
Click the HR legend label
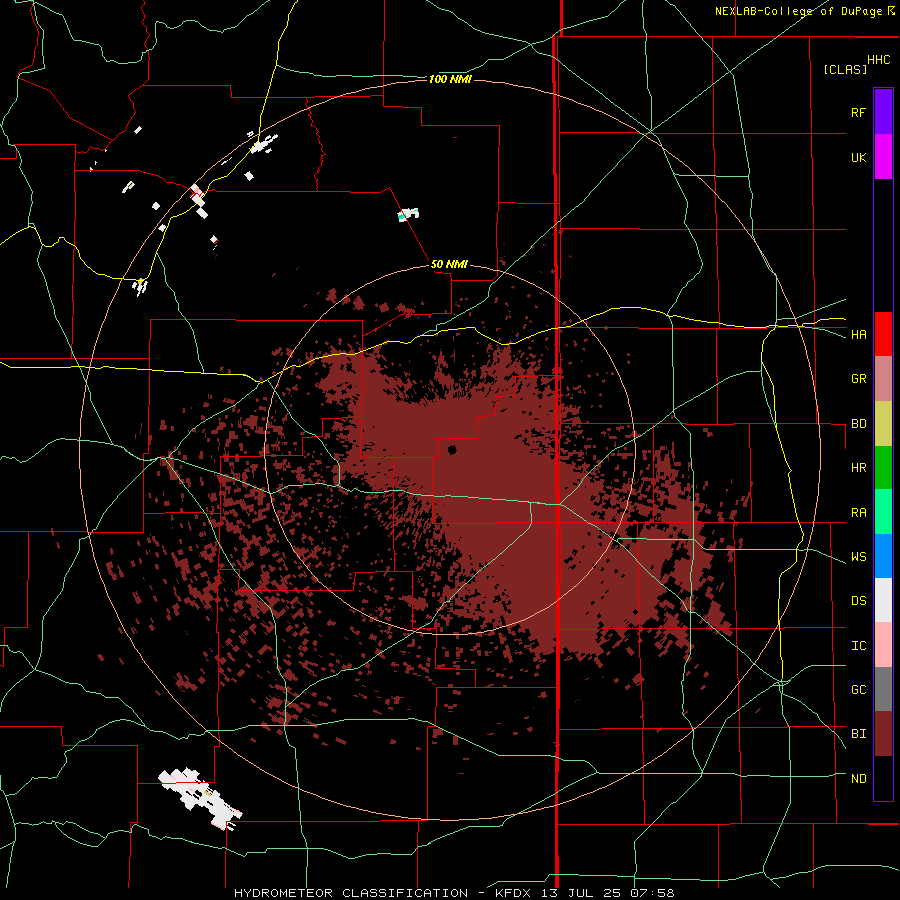click(858, 468)
